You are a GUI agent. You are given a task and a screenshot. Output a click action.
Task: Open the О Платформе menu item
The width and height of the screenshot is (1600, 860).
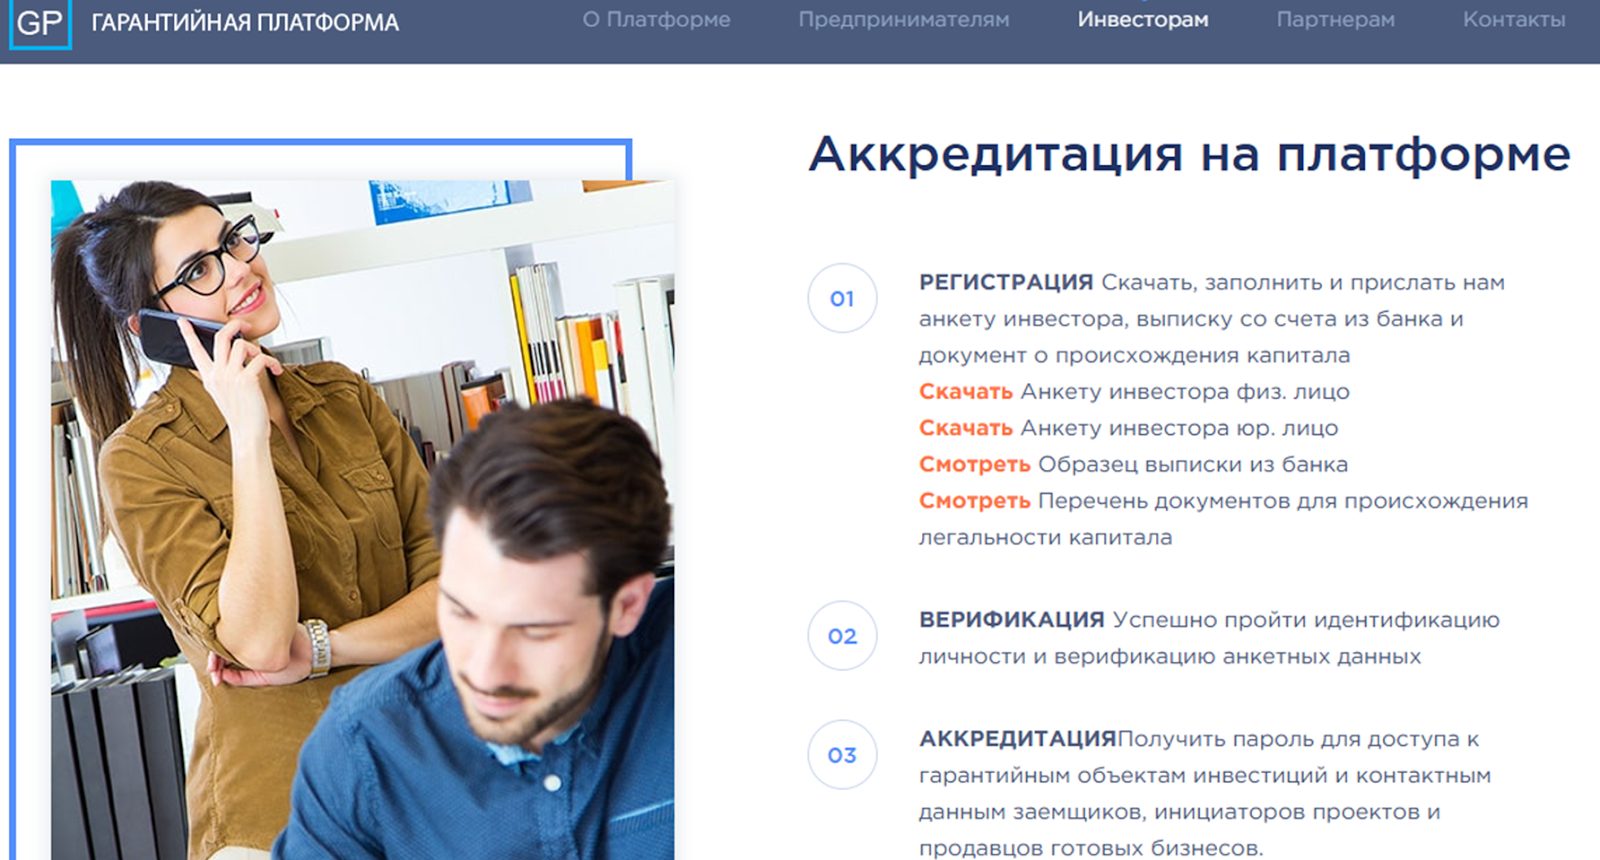(656, 20)
